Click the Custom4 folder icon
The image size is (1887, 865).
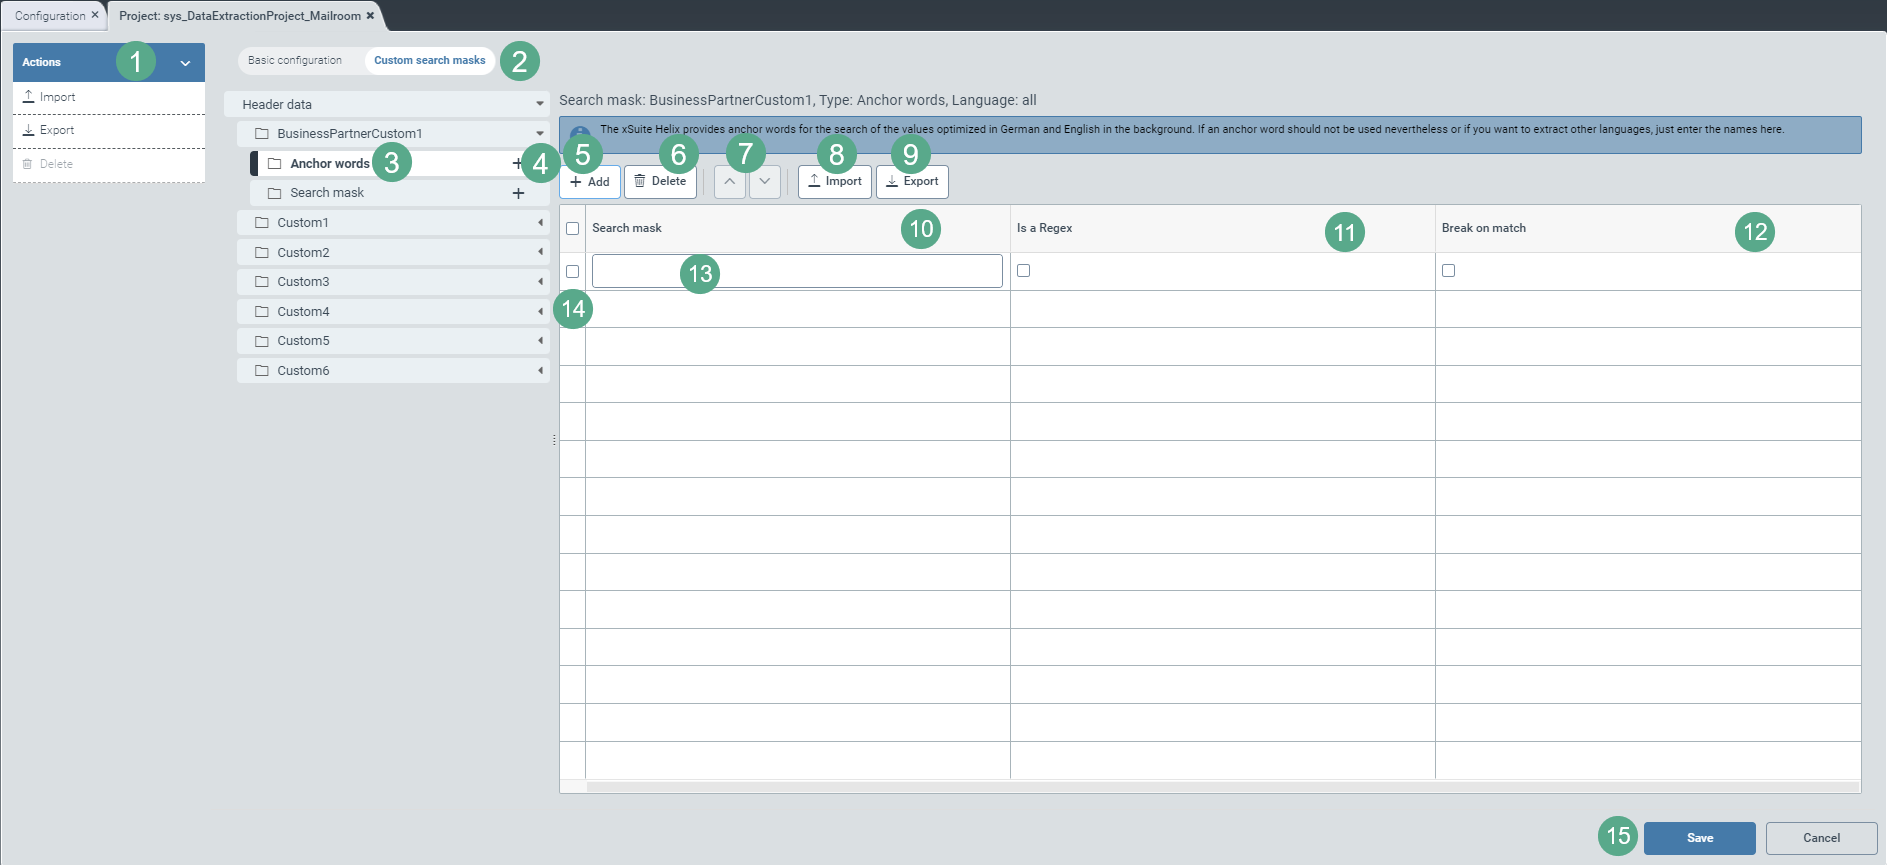(x=262, y=311)
